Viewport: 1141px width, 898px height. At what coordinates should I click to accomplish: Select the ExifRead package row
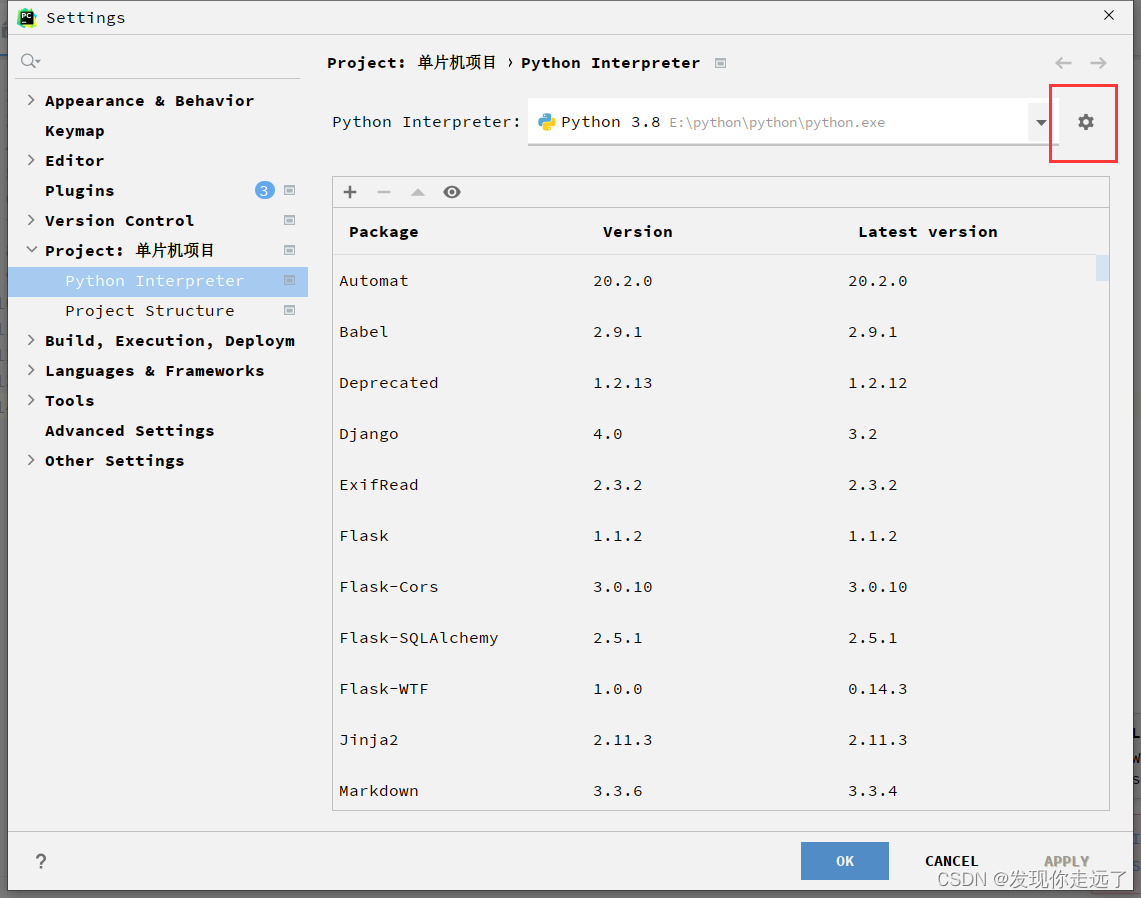point(715,485)
